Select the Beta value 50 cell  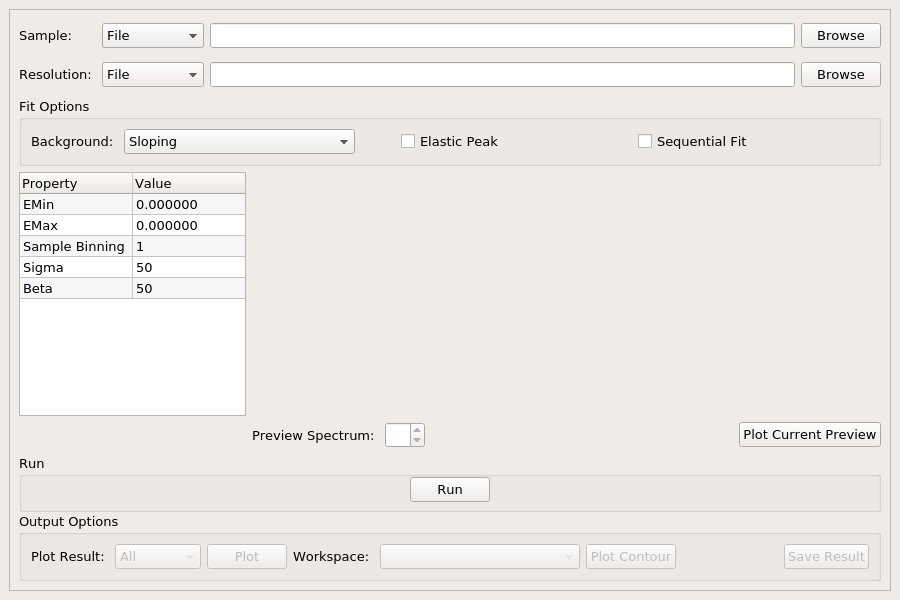tap(189, 288)
